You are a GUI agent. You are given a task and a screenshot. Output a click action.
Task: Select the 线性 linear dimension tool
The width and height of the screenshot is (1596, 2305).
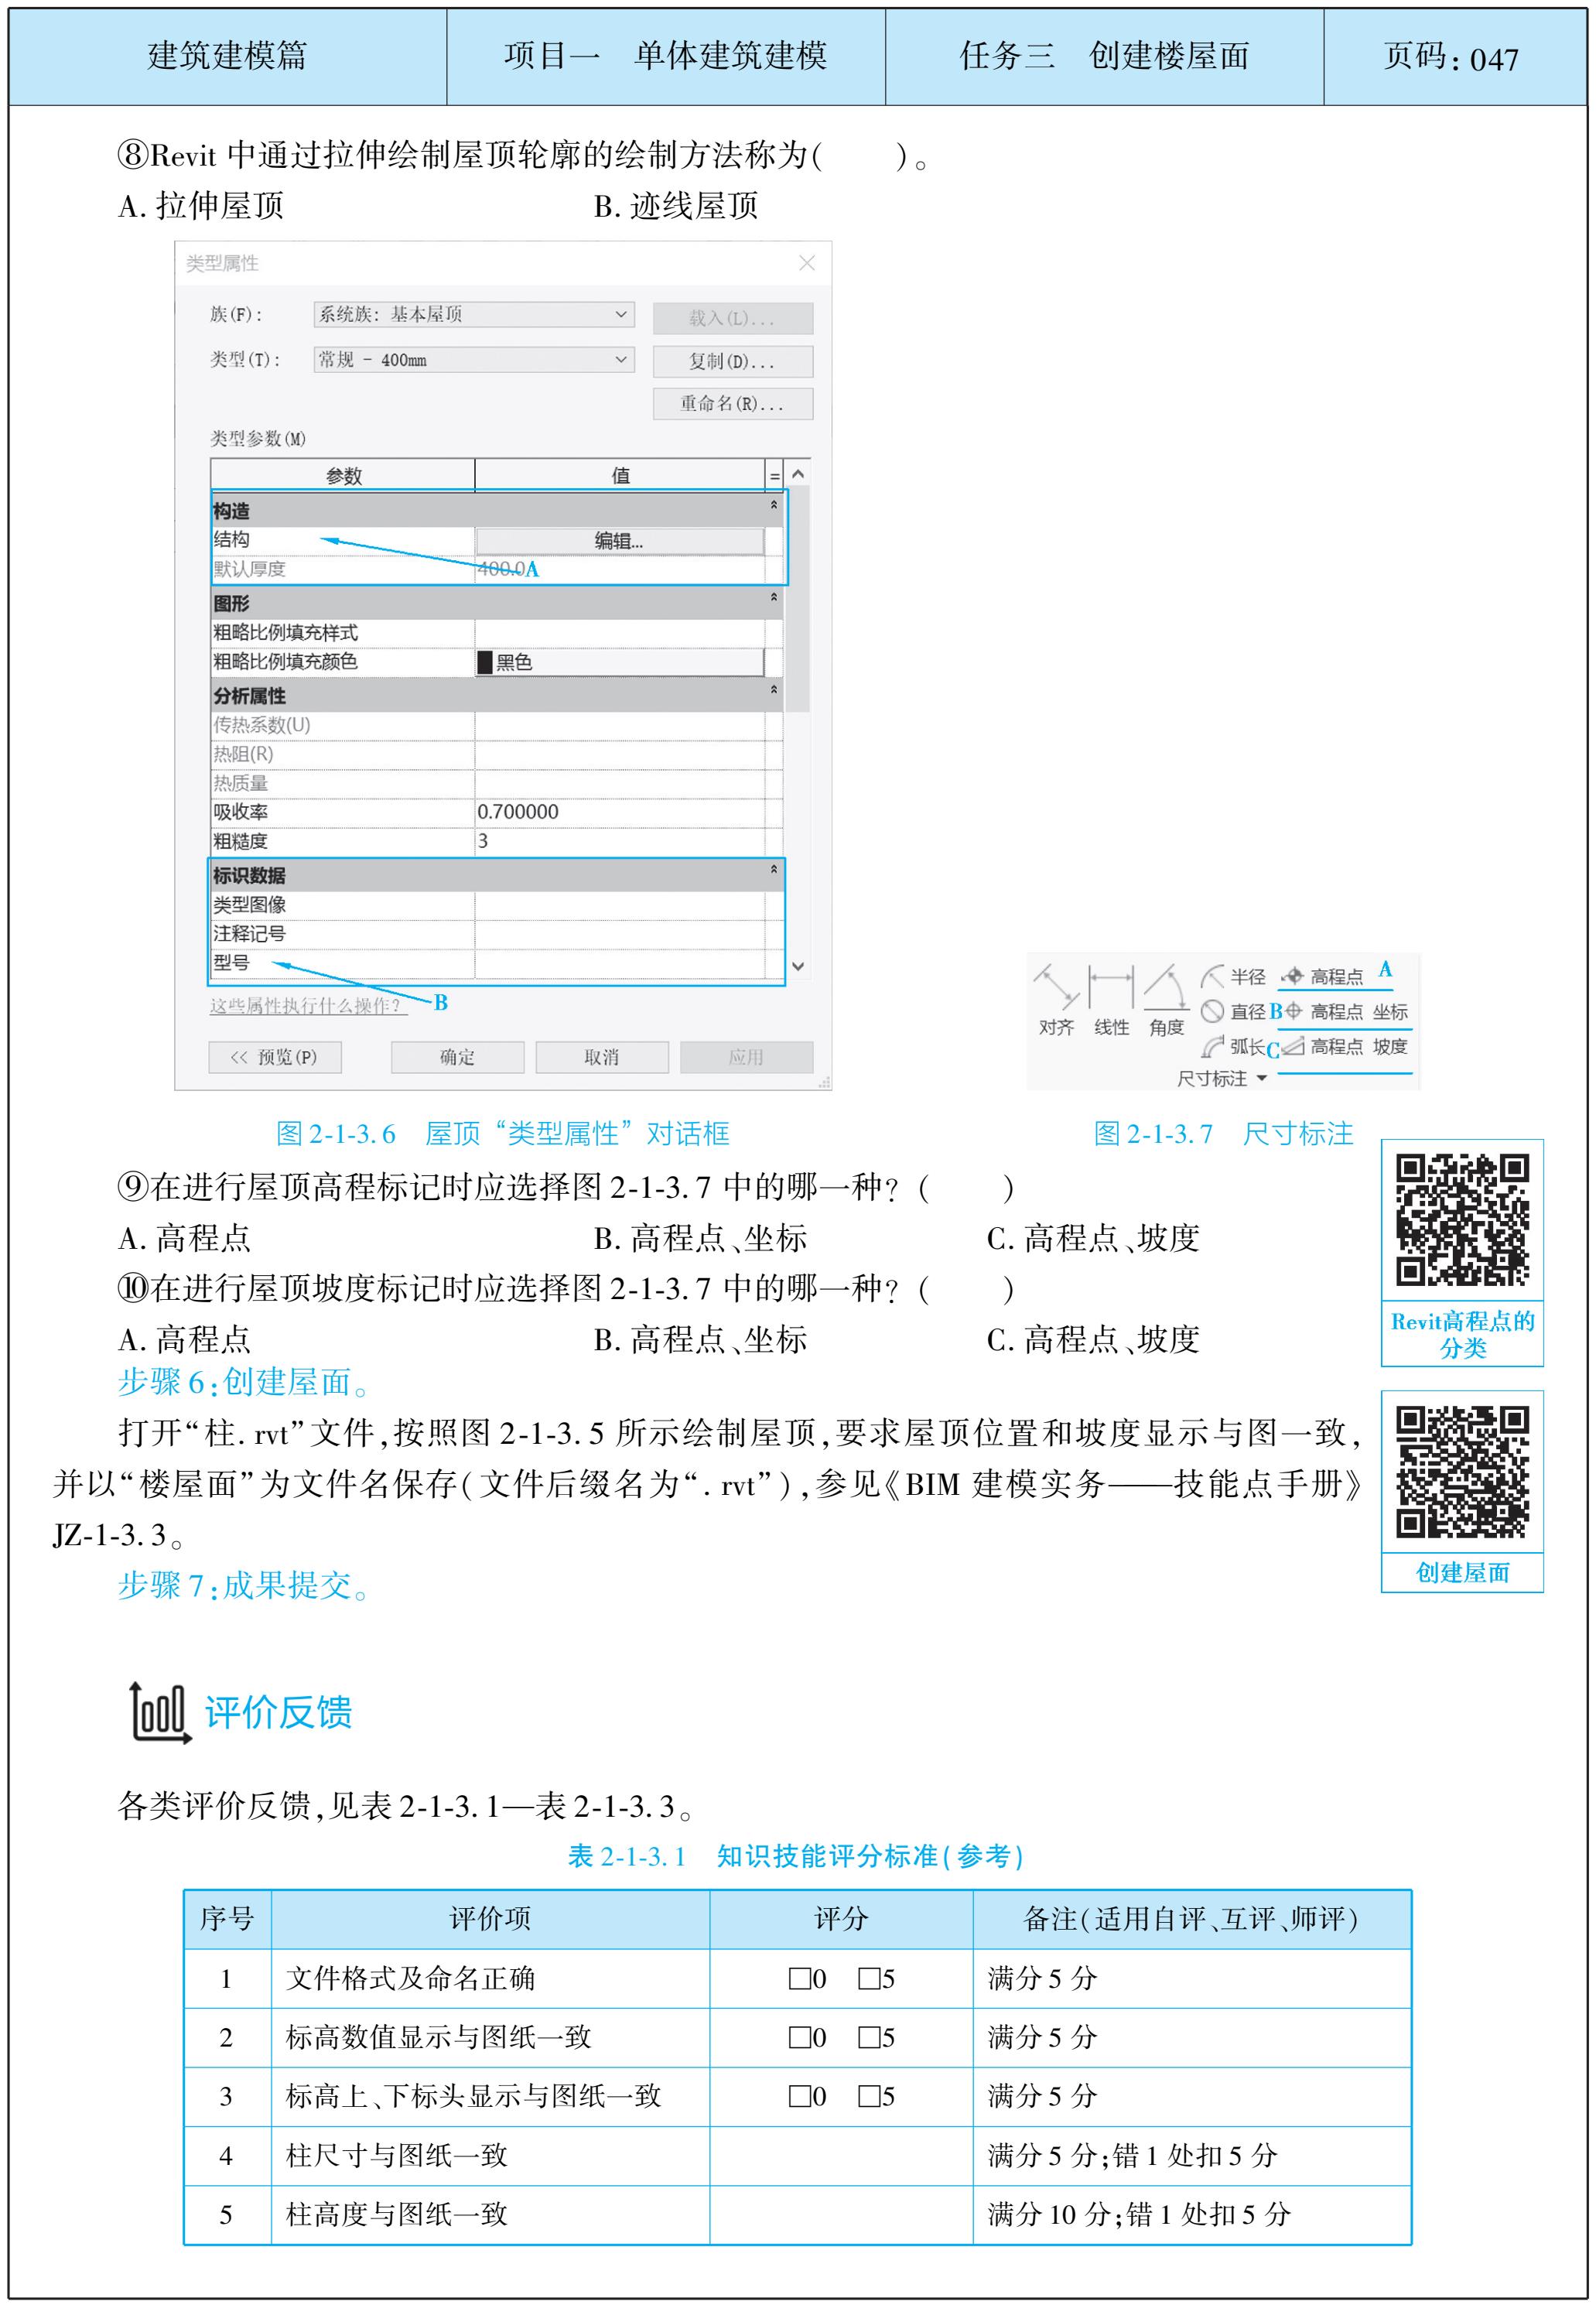pos(1111,999)
